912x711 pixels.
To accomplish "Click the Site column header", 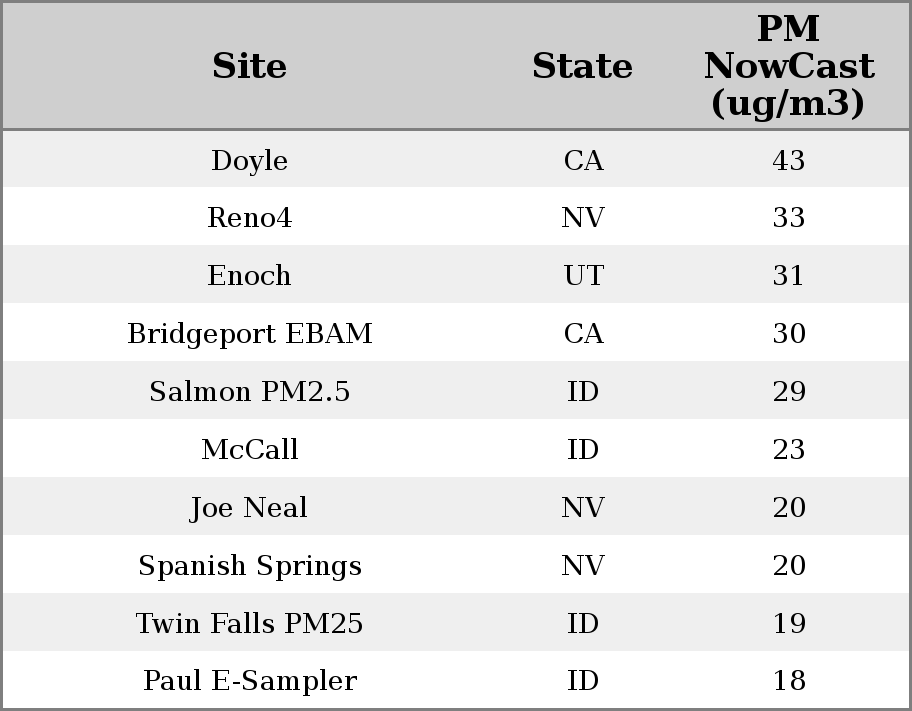I will (249, 66).
